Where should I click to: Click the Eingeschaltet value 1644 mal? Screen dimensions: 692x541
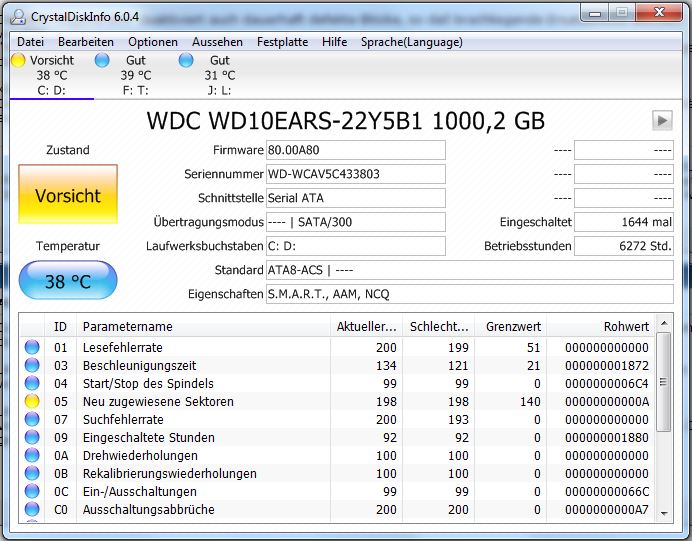tap(624, 222)
